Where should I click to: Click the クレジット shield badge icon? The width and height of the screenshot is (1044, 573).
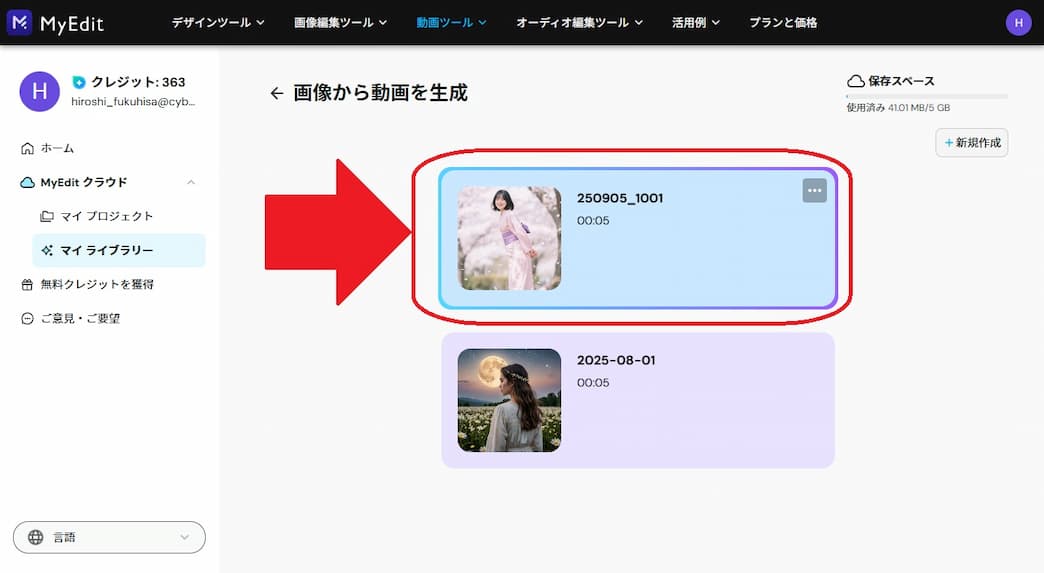[79, 82]
